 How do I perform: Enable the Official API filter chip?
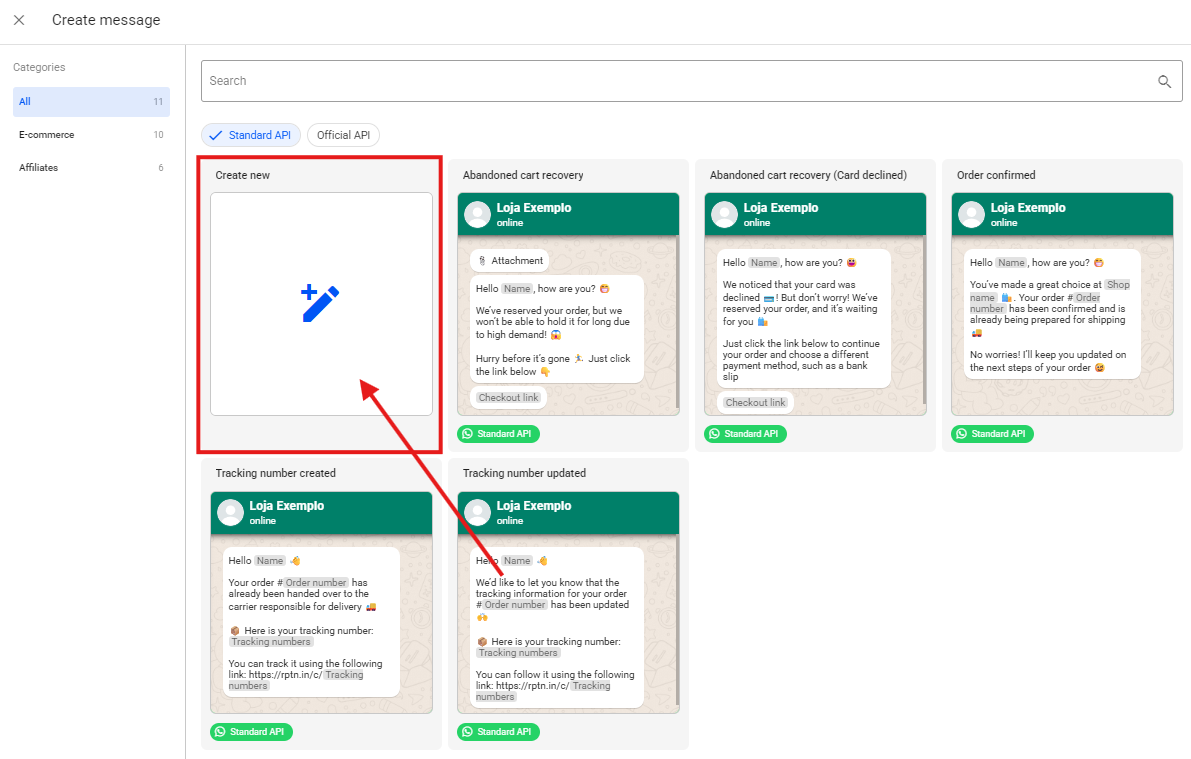click(x=343, y=135)
